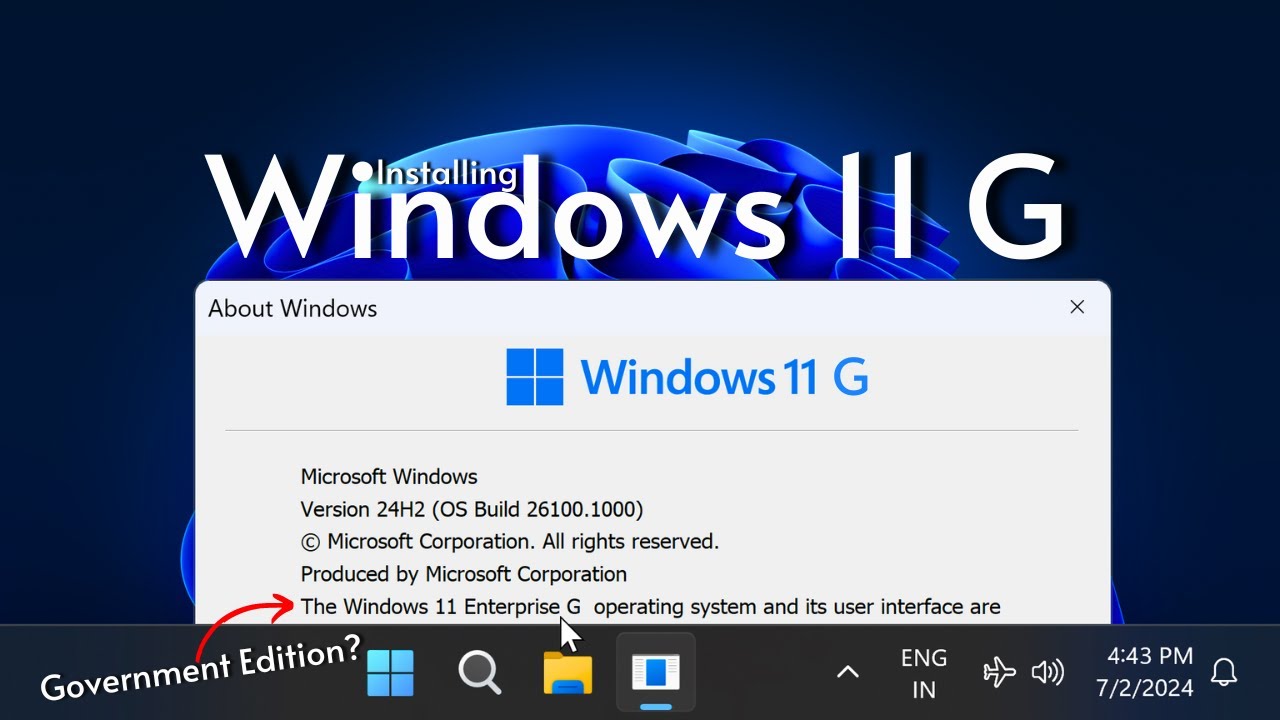Image resolution: width=1280 pixels, height=720 pixels.
Task: Open the Windows Start menu
Action: click(390, 673)
